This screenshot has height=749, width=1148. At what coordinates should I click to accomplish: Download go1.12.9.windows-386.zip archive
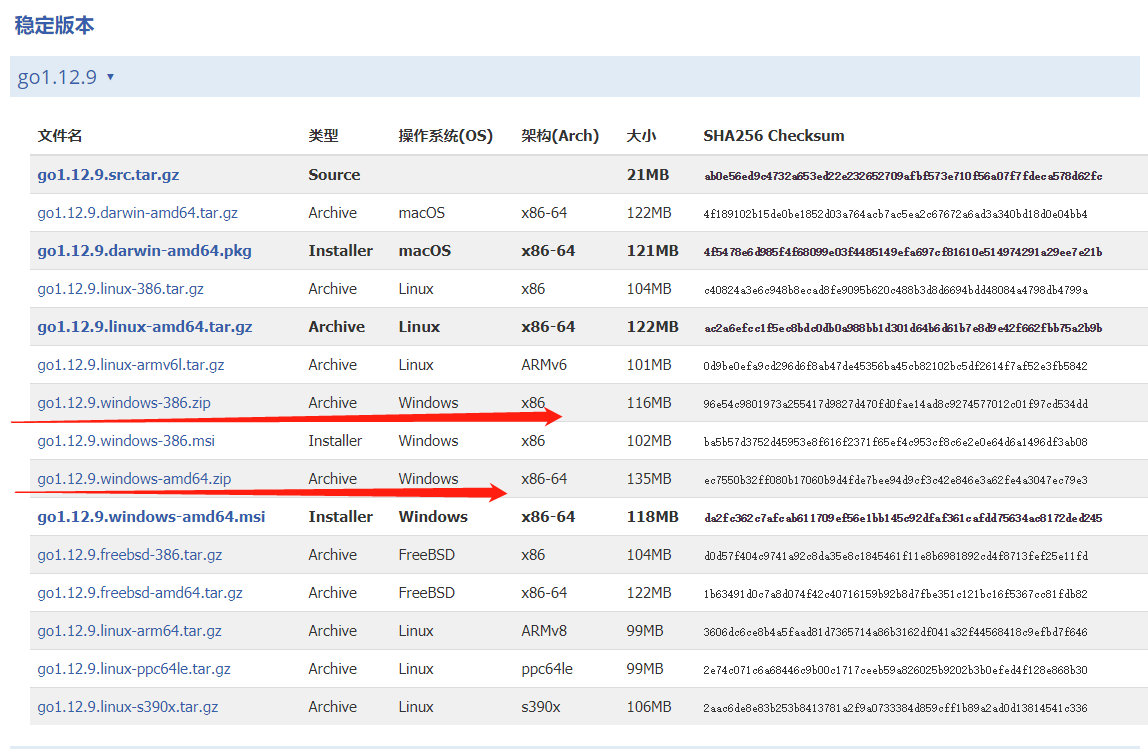(x=124, y=403)
